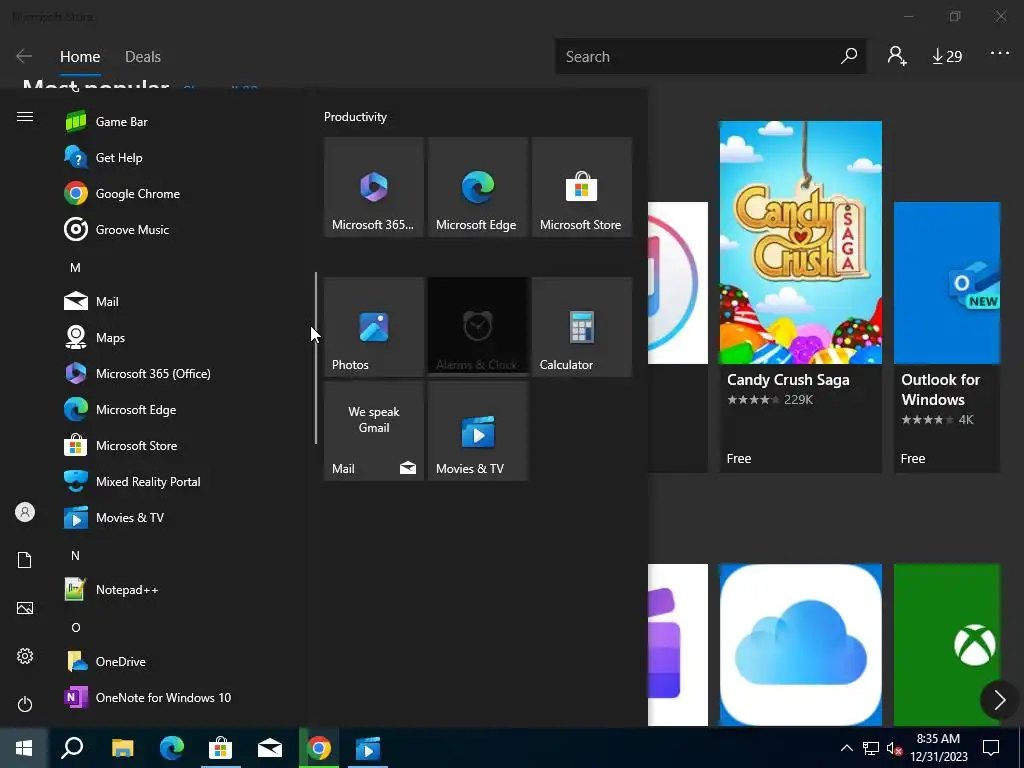Click the muted volume tray icon
This screenshot has width=1024, height=768.
(x=894, y=748)
